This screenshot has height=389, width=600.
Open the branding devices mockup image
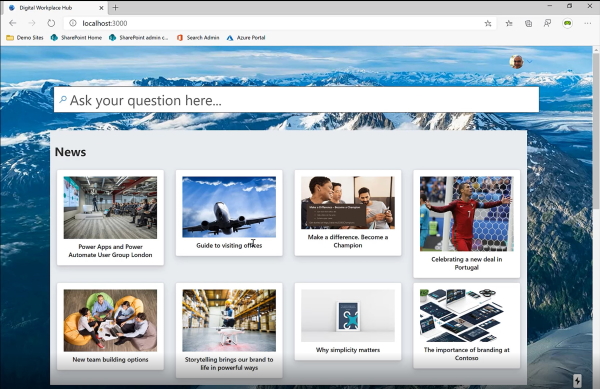coord(466,316)
